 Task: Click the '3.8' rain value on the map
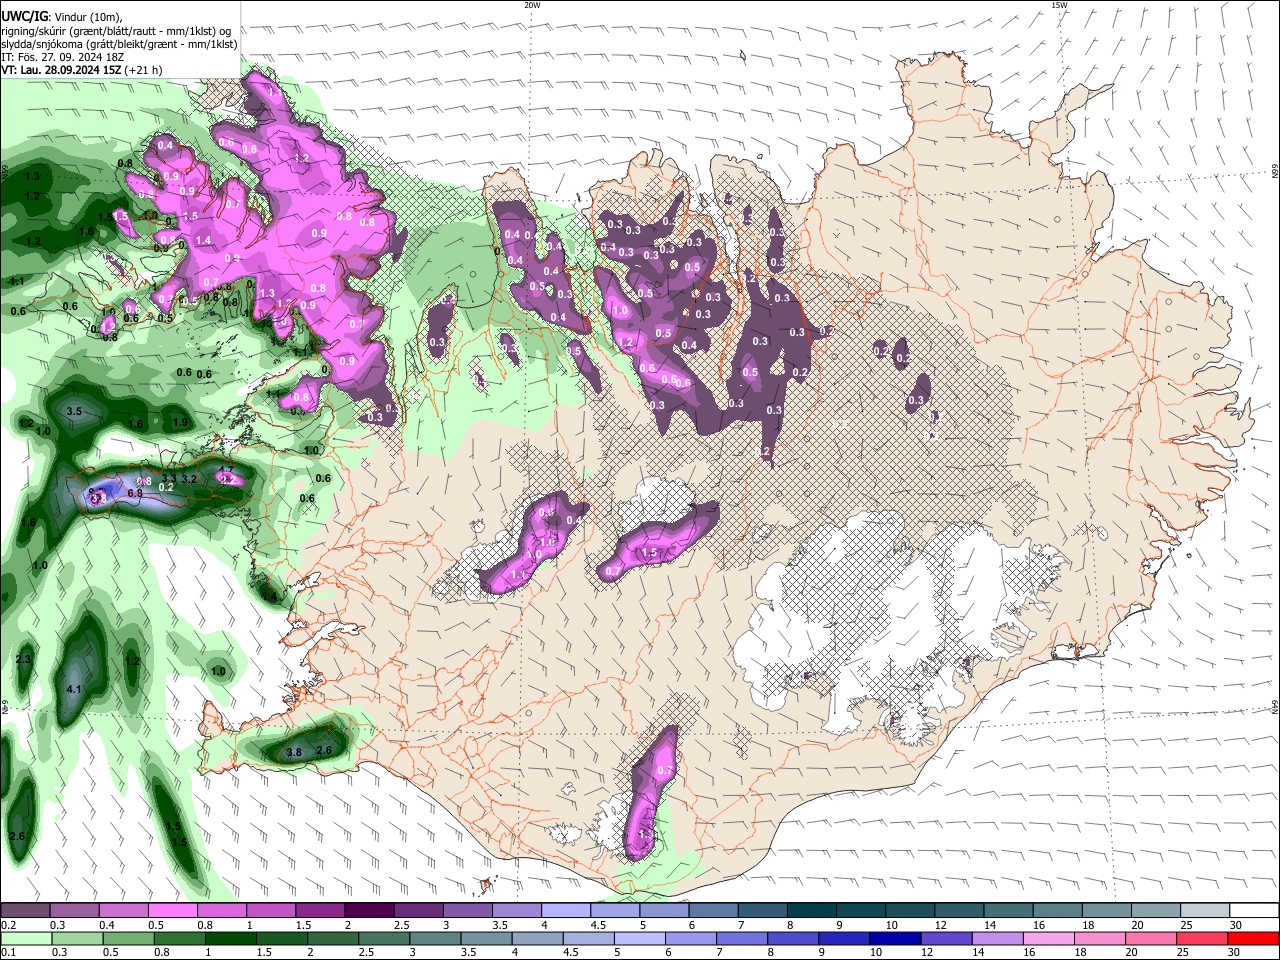tap(294, 751)
